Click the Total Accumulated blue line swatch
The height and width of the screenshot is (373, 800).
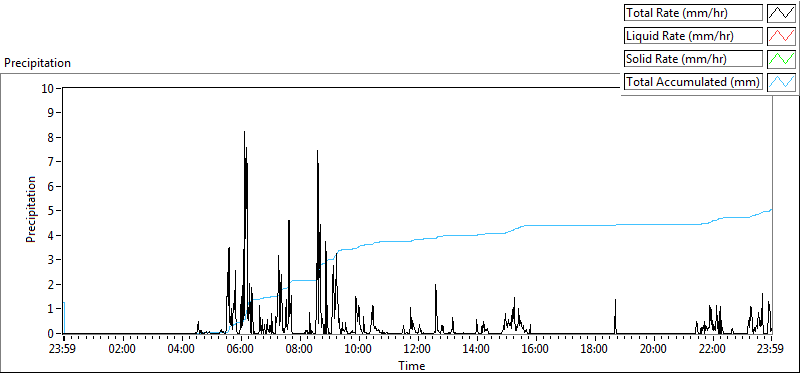[781, 82]
